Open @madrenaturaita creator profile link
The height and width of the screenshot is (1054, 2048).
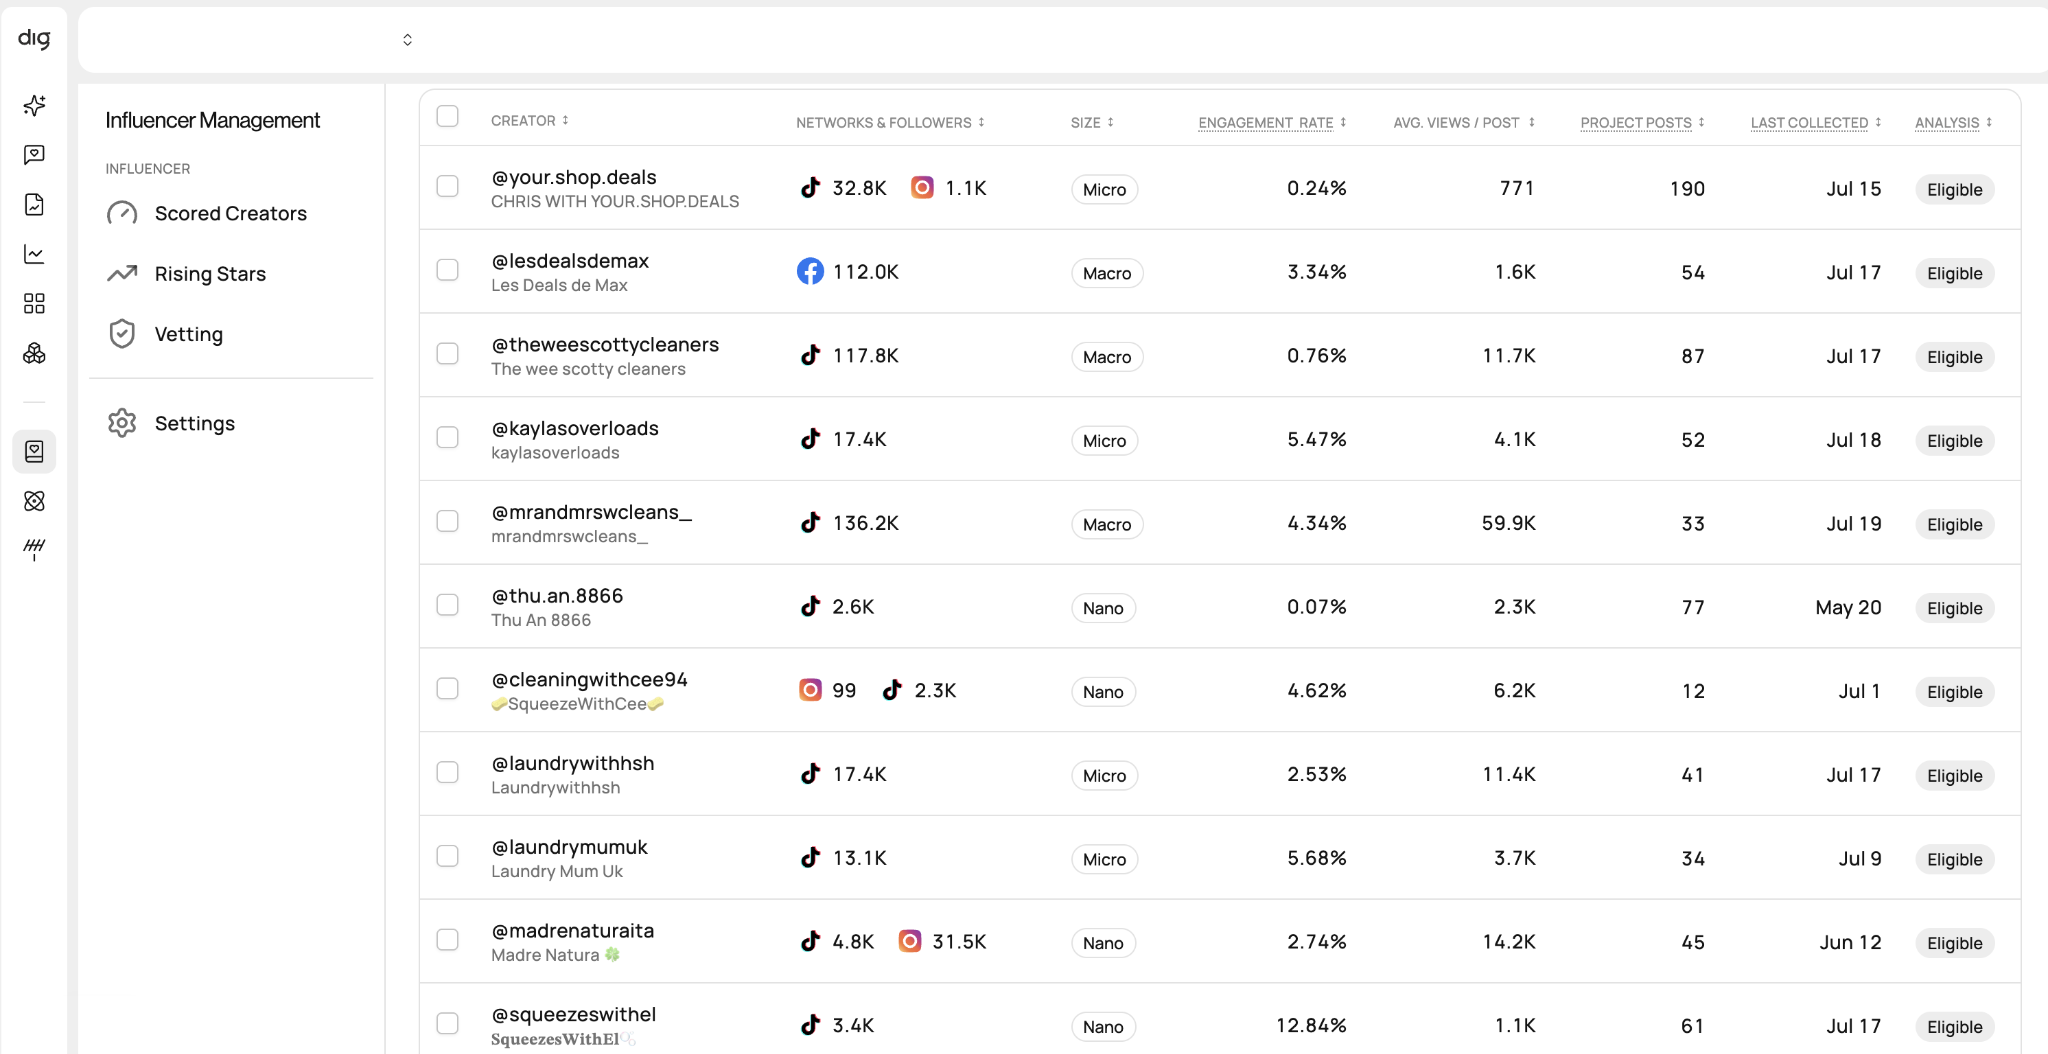[572, 931]
